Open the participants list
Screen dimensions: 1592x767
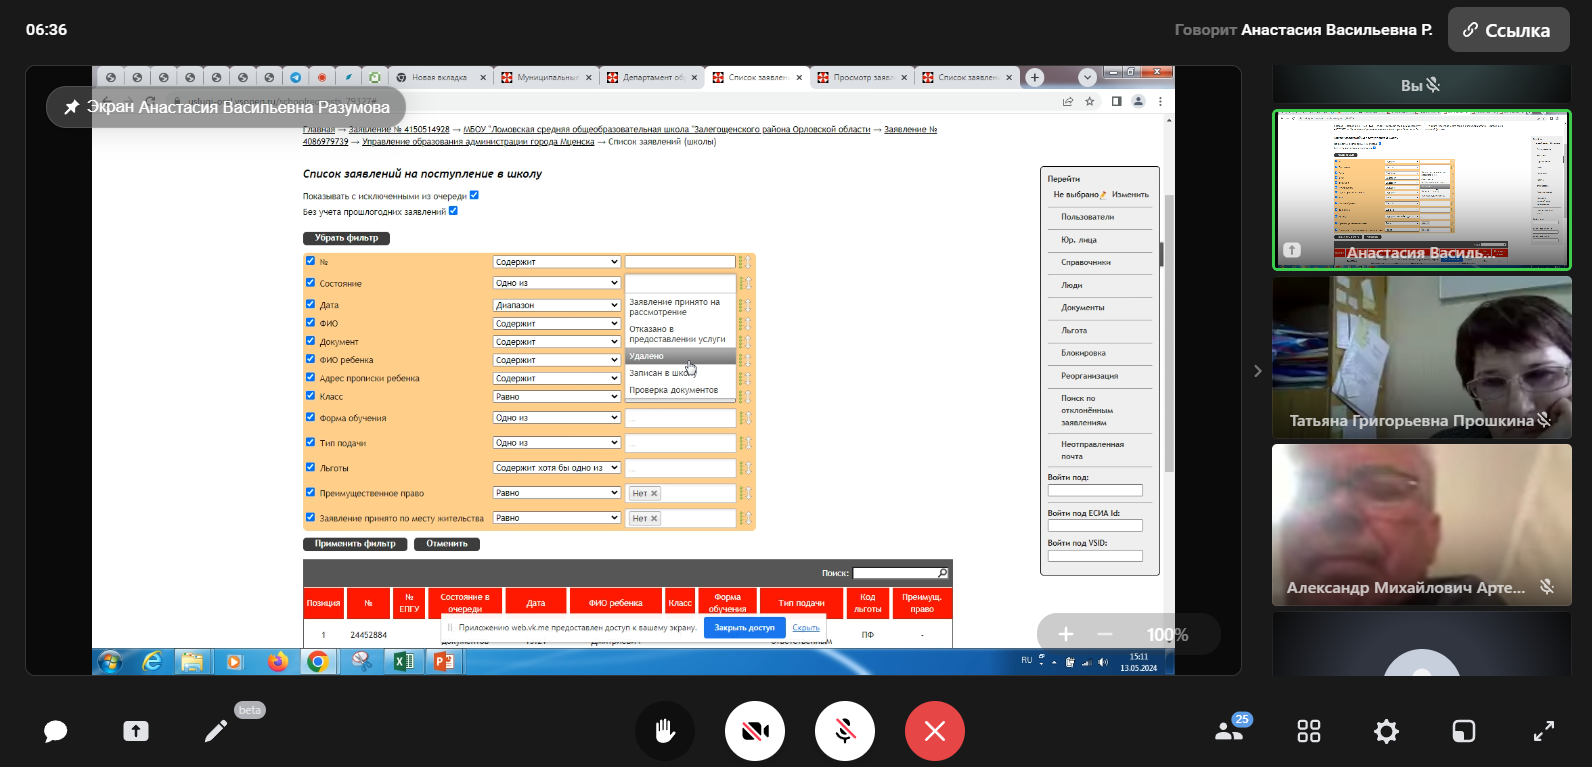1229,732
